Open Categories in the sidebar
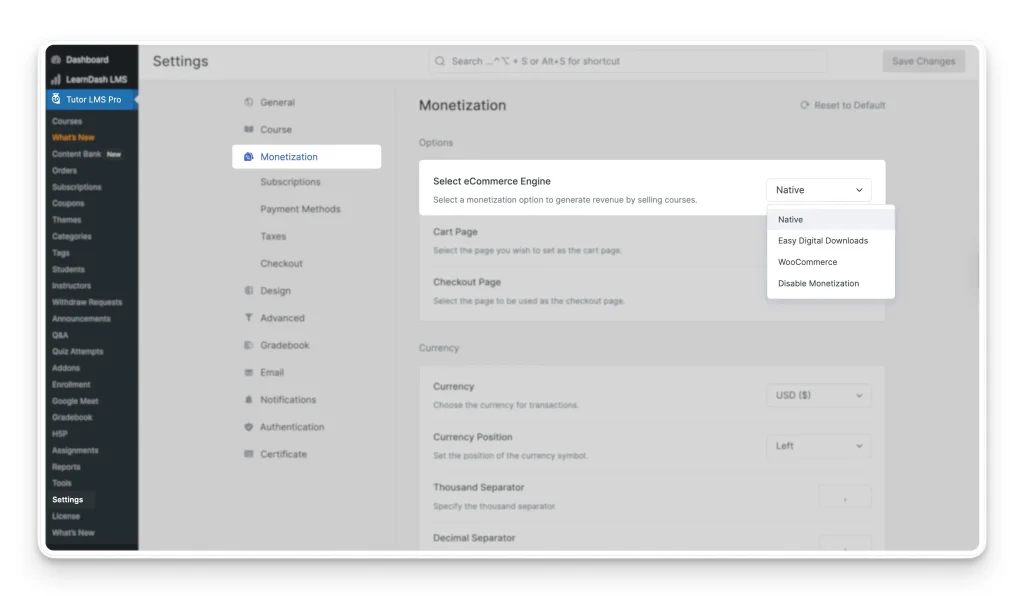Screen dimensions: 1024x596 (72, 236)
